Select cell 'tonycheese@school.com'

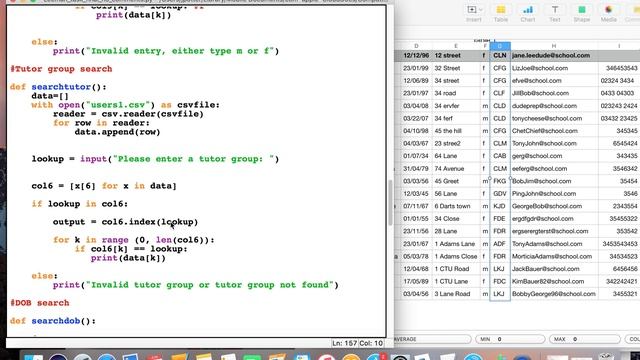[x=547, y=118]
